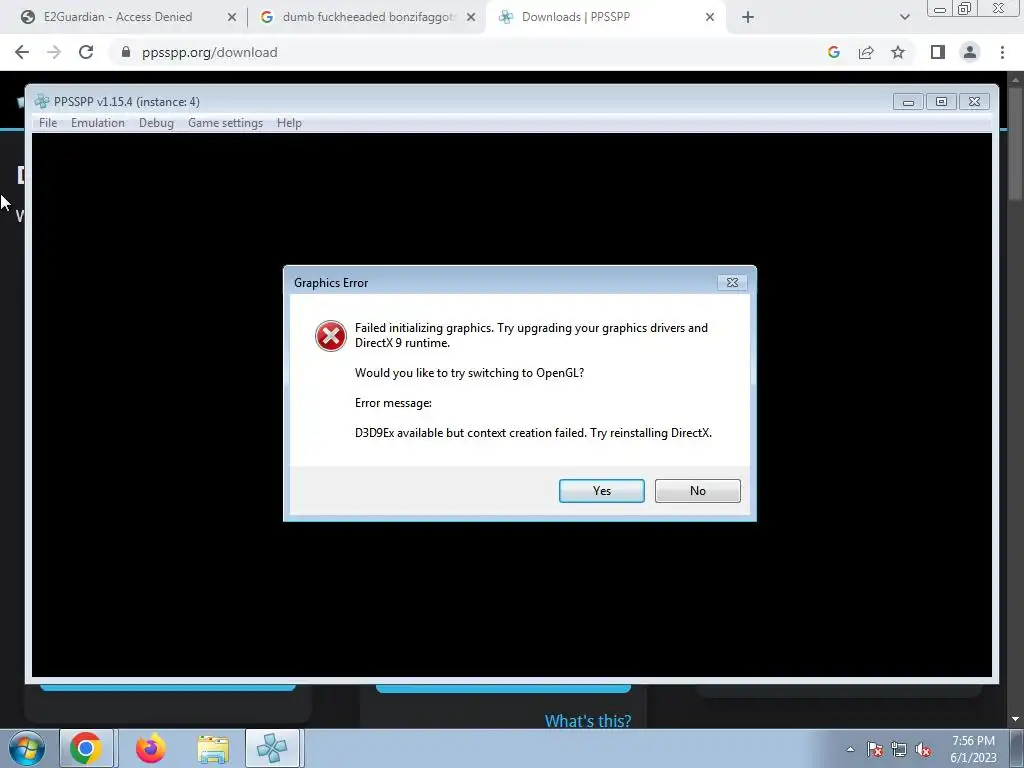
Task: Focus the ppsspp.org/download address bar
Action: (470, 52)
